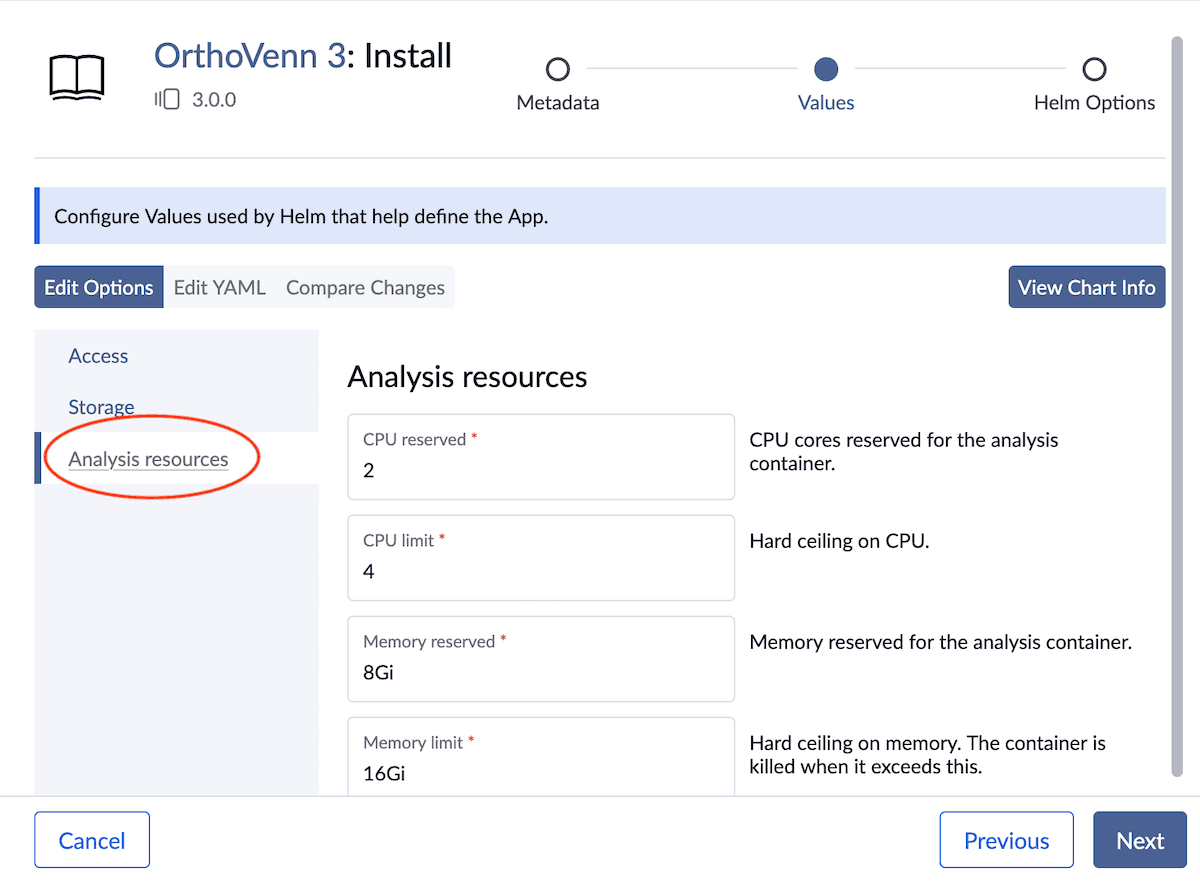Open the OrthoVenn 3 chart link
The image size is (1200, 881).
click(x=250, y=55)
